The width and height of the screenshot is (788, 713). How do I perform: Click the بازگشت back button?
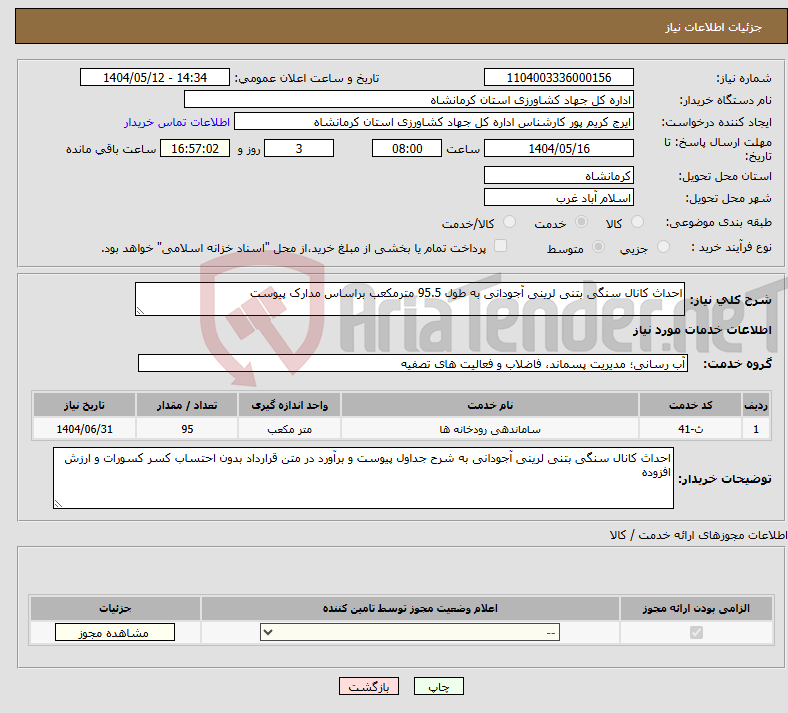tap(369, 686)
